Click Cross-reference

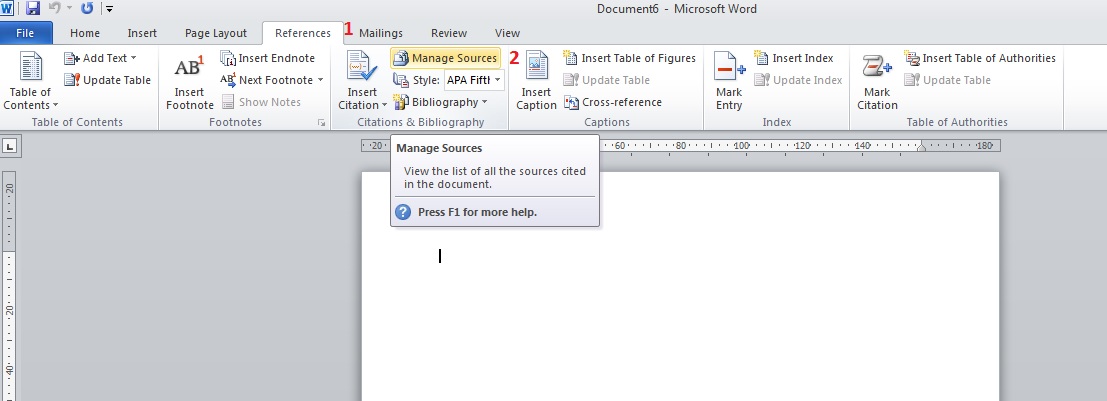coord(612,102)
